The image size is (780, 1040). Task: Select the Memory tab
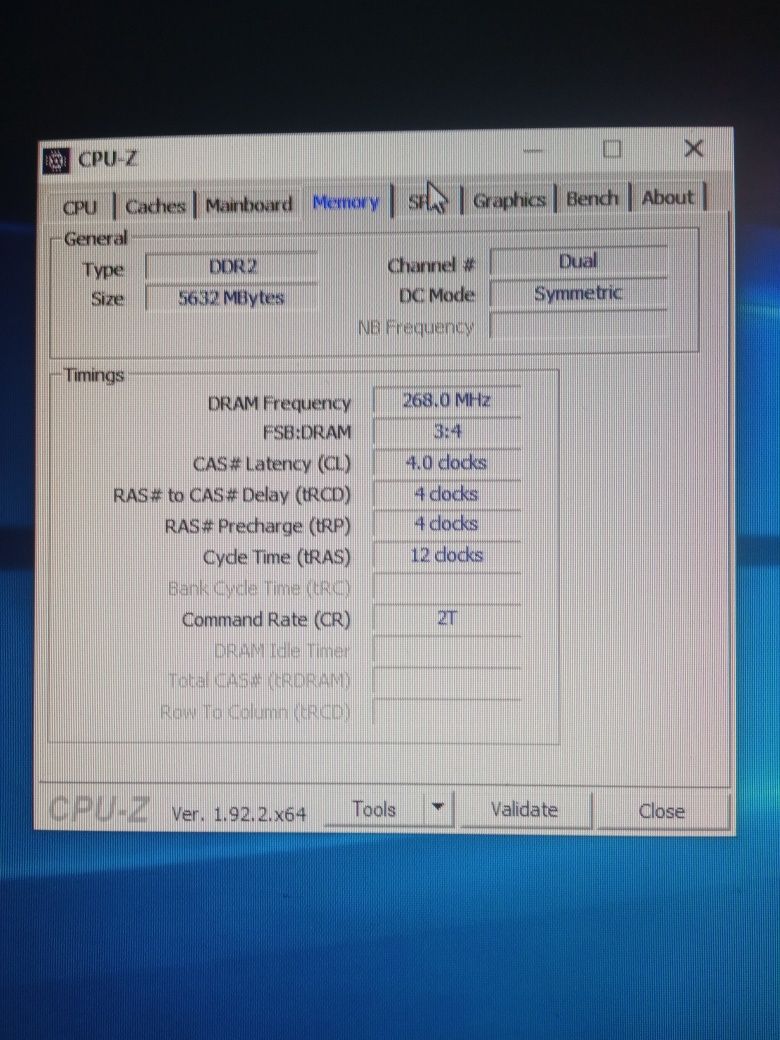pyautogui.click(x=346, y=202)
